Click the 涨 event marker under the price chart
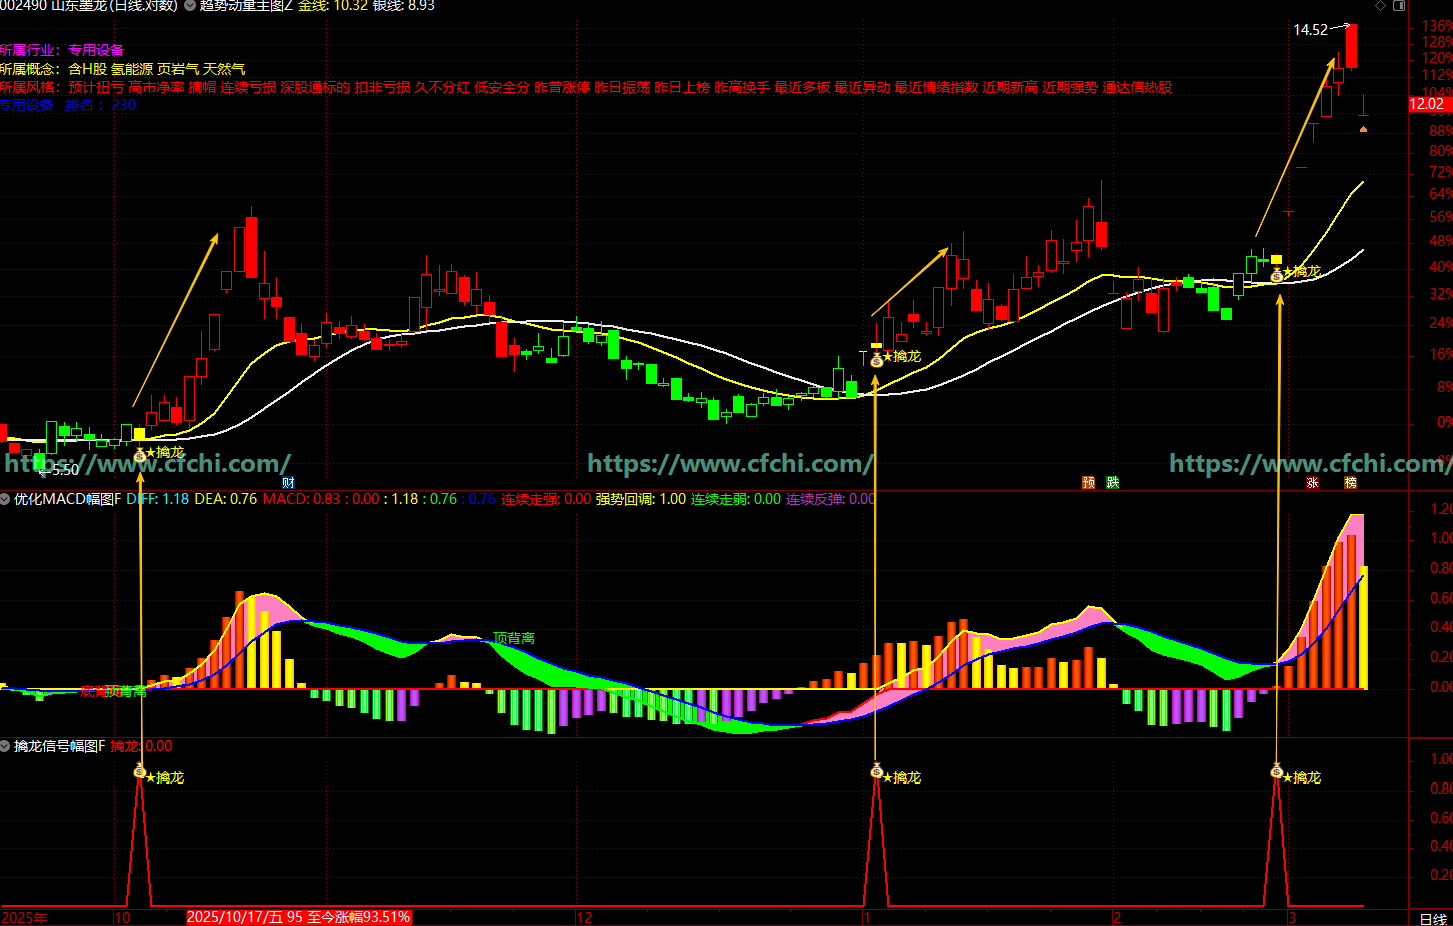 pos(1313,483)
